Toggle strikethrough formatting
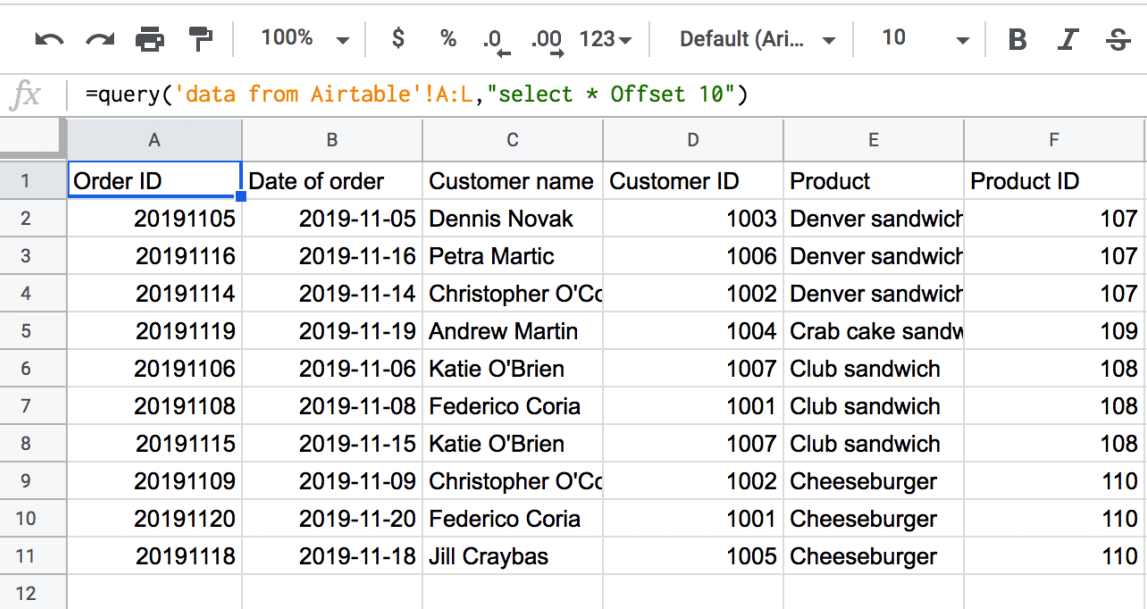 coord(1118,39)
